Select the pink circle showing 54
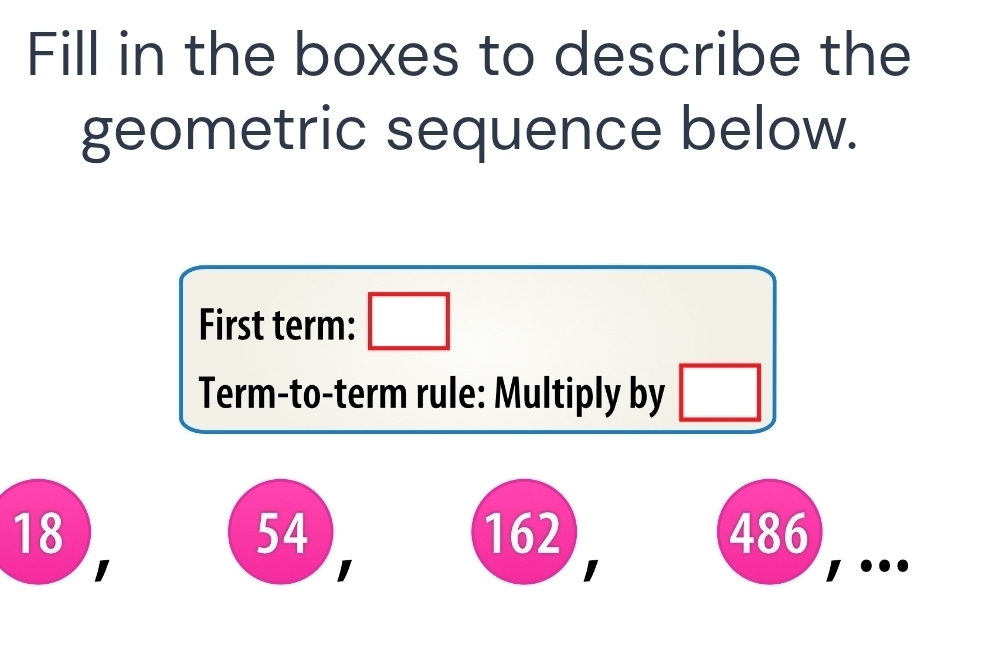 283,534
